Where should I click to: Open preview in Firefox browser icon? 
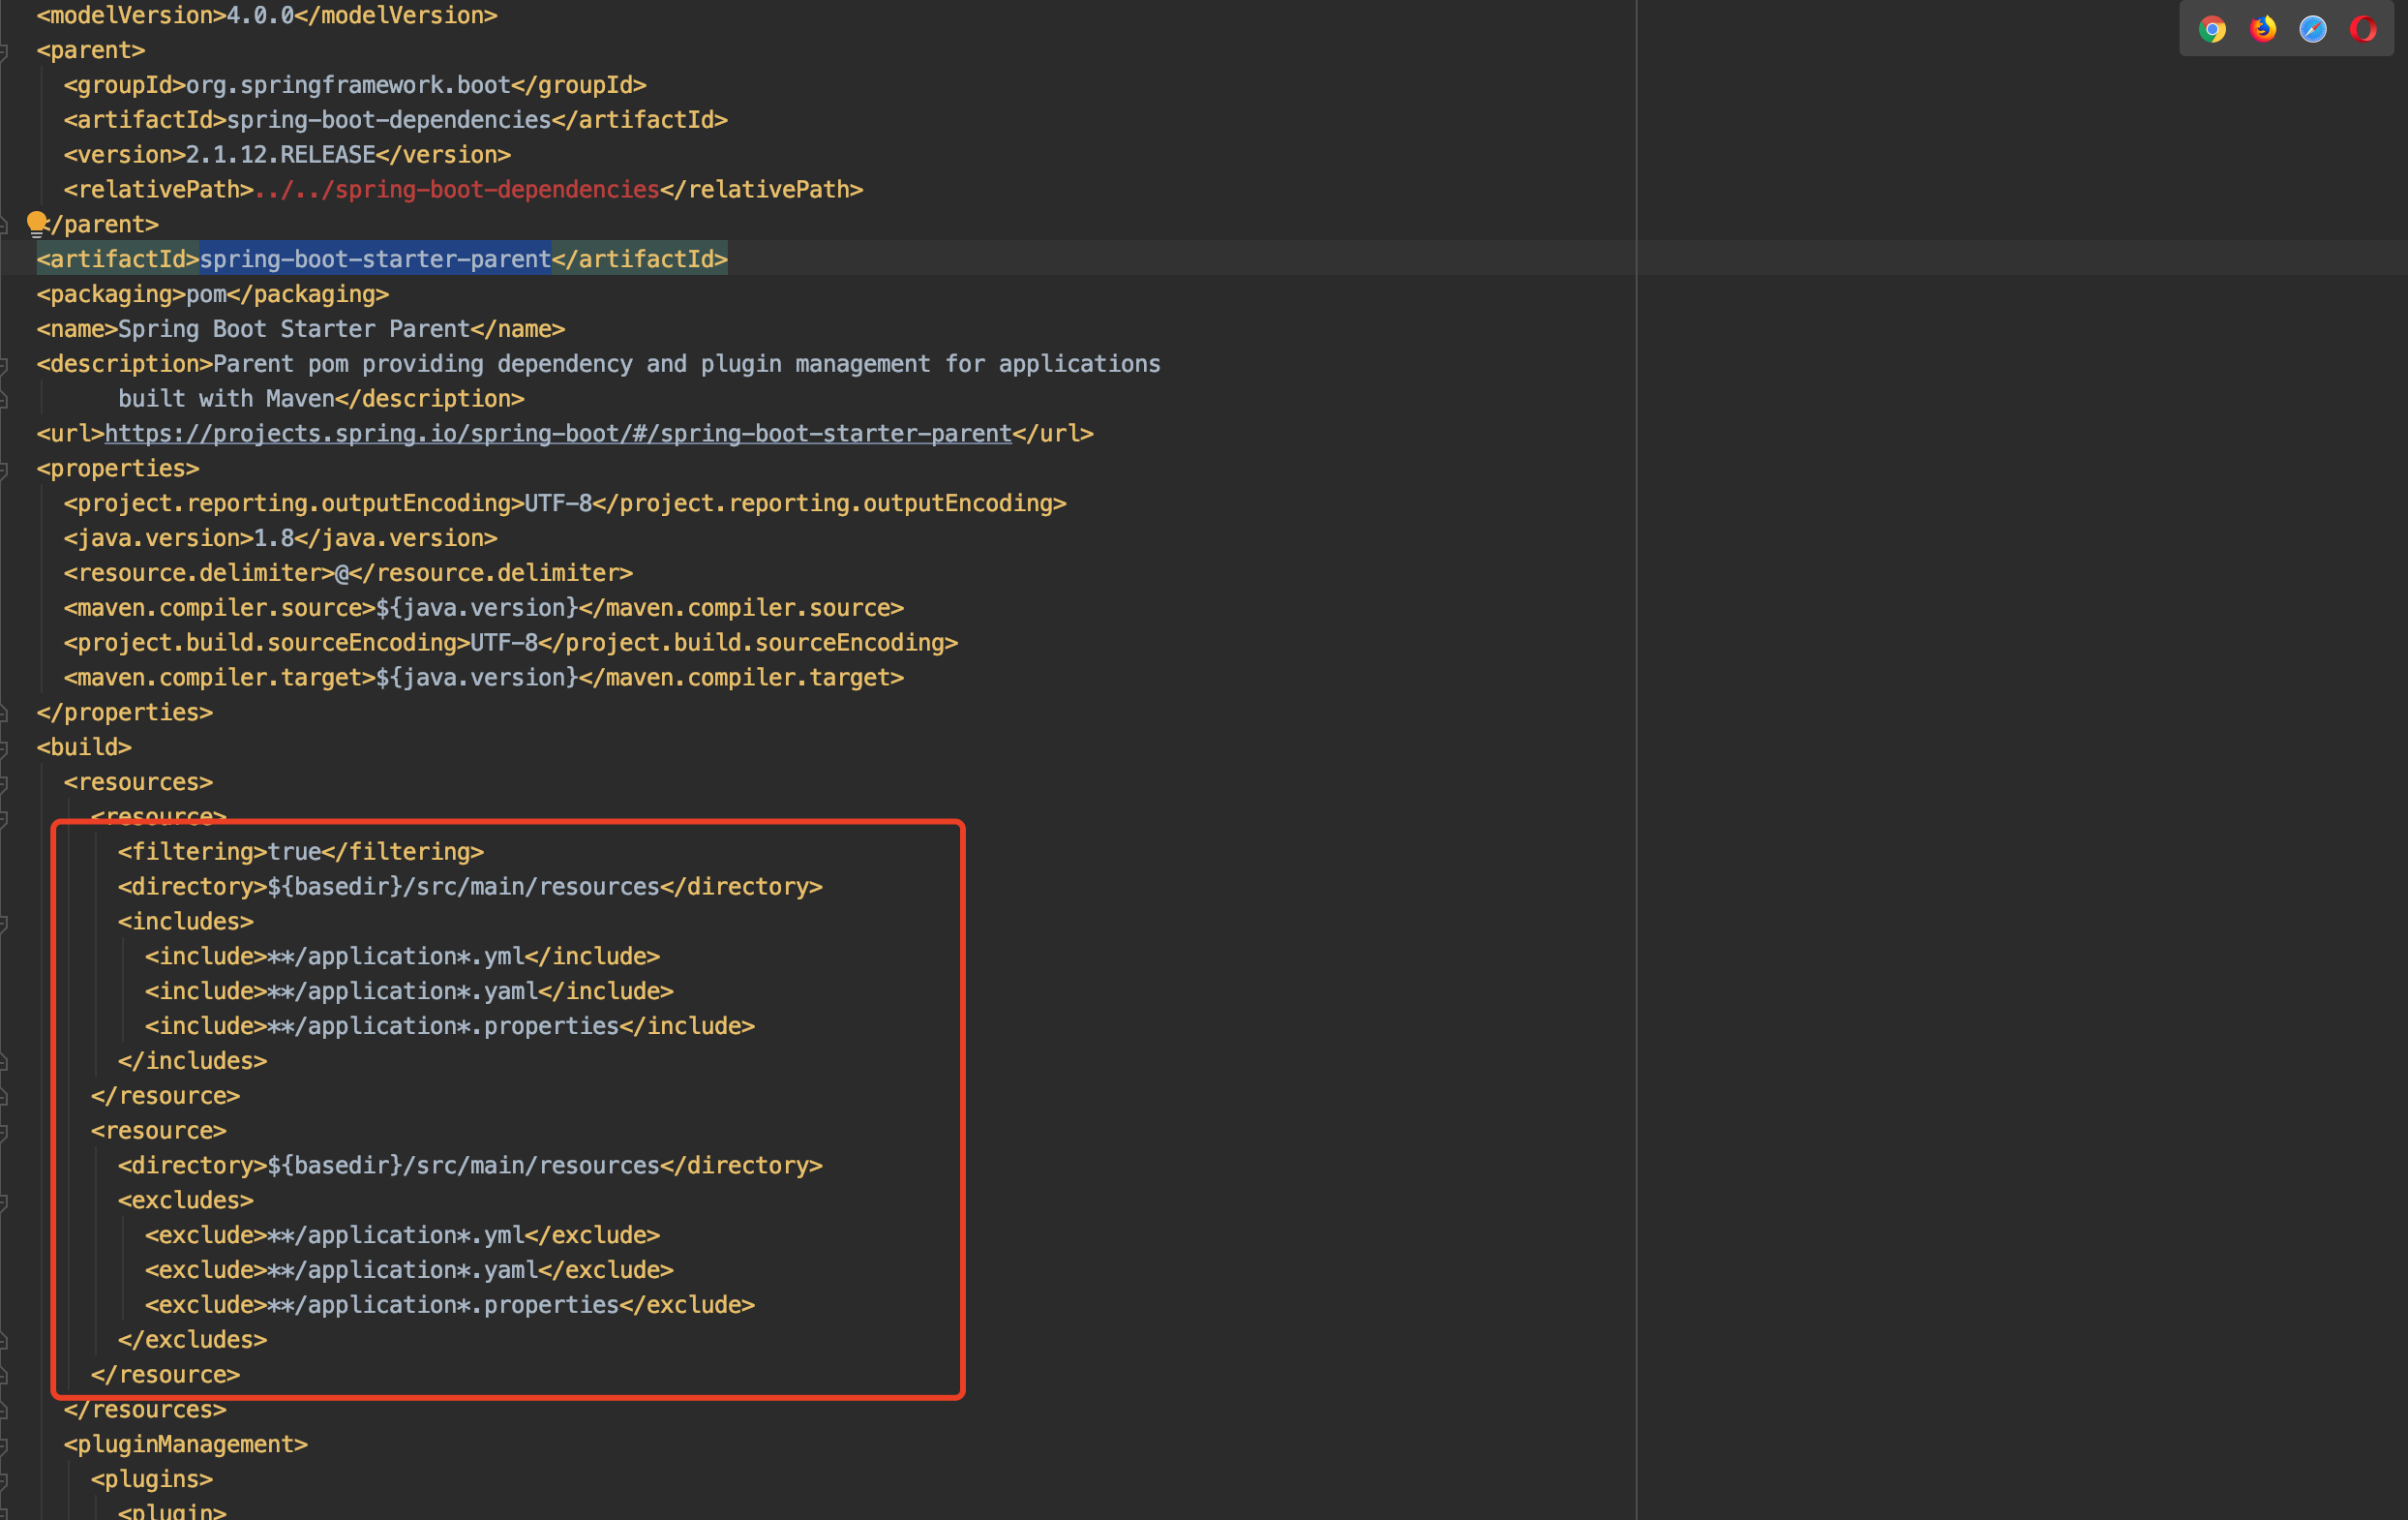(x=2262, y=29)
